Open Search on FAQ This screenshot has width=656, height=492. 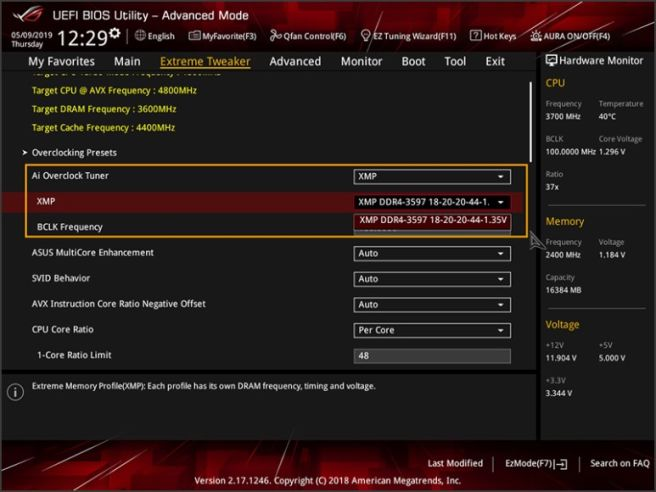click(x=620, y=463)
